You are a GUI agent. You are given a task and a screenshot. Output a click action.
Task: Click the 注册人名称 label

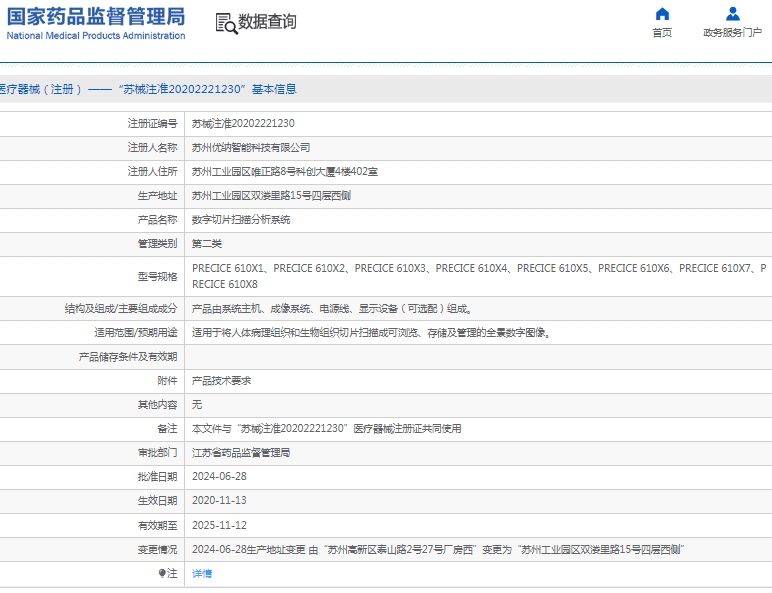(153, 147)
